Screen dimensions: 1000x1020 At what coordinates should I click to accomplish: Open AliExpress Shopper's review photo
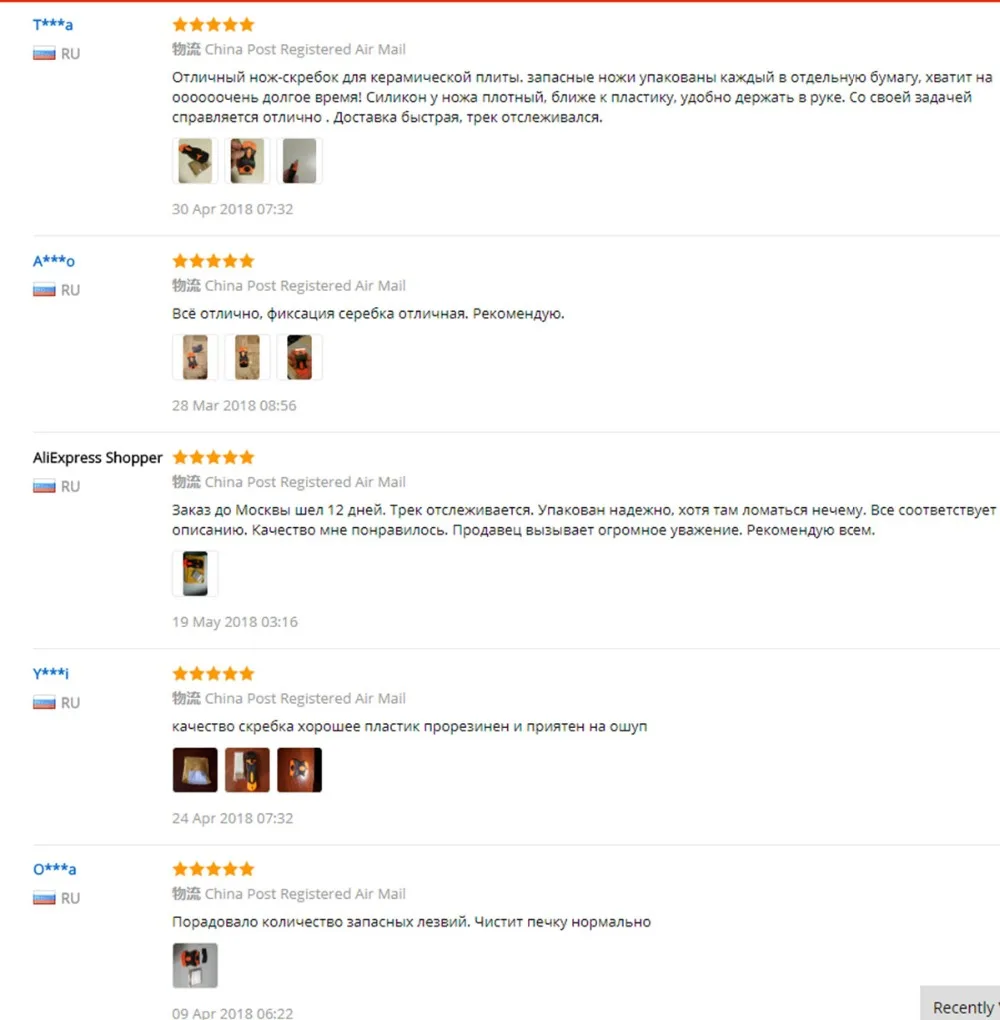tap(195, 574)
